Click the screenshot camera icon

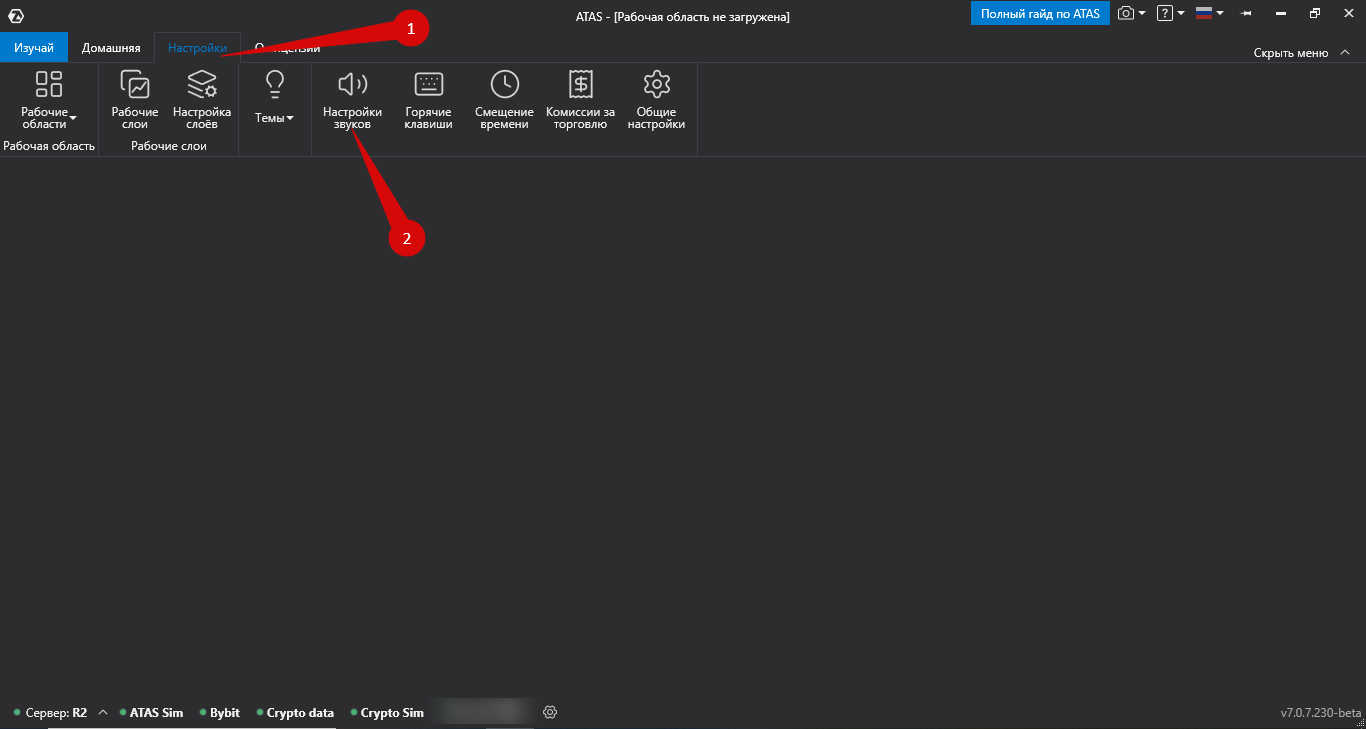(x=1126, y=14)
